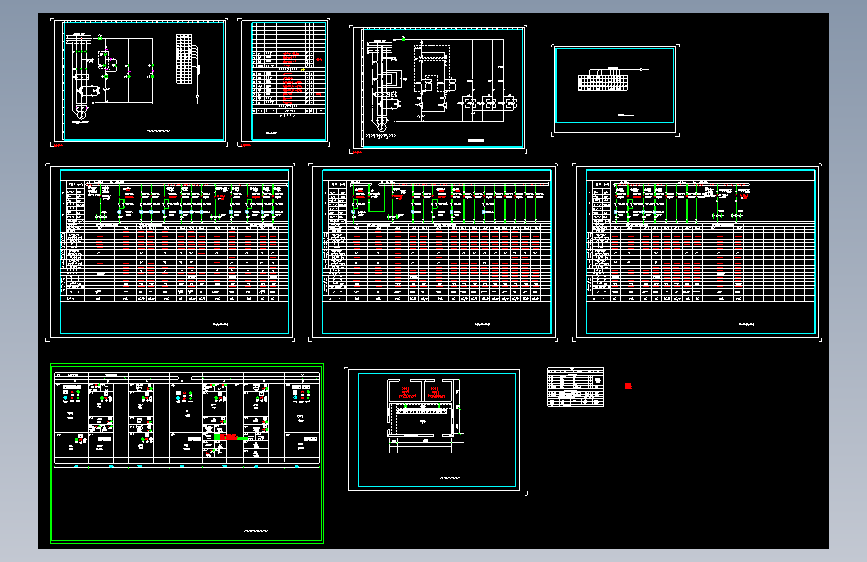Select the bottom floor plan sheet with red room labels
The width and height of the screenshot is (867, 562).
[x=434, y=430]
